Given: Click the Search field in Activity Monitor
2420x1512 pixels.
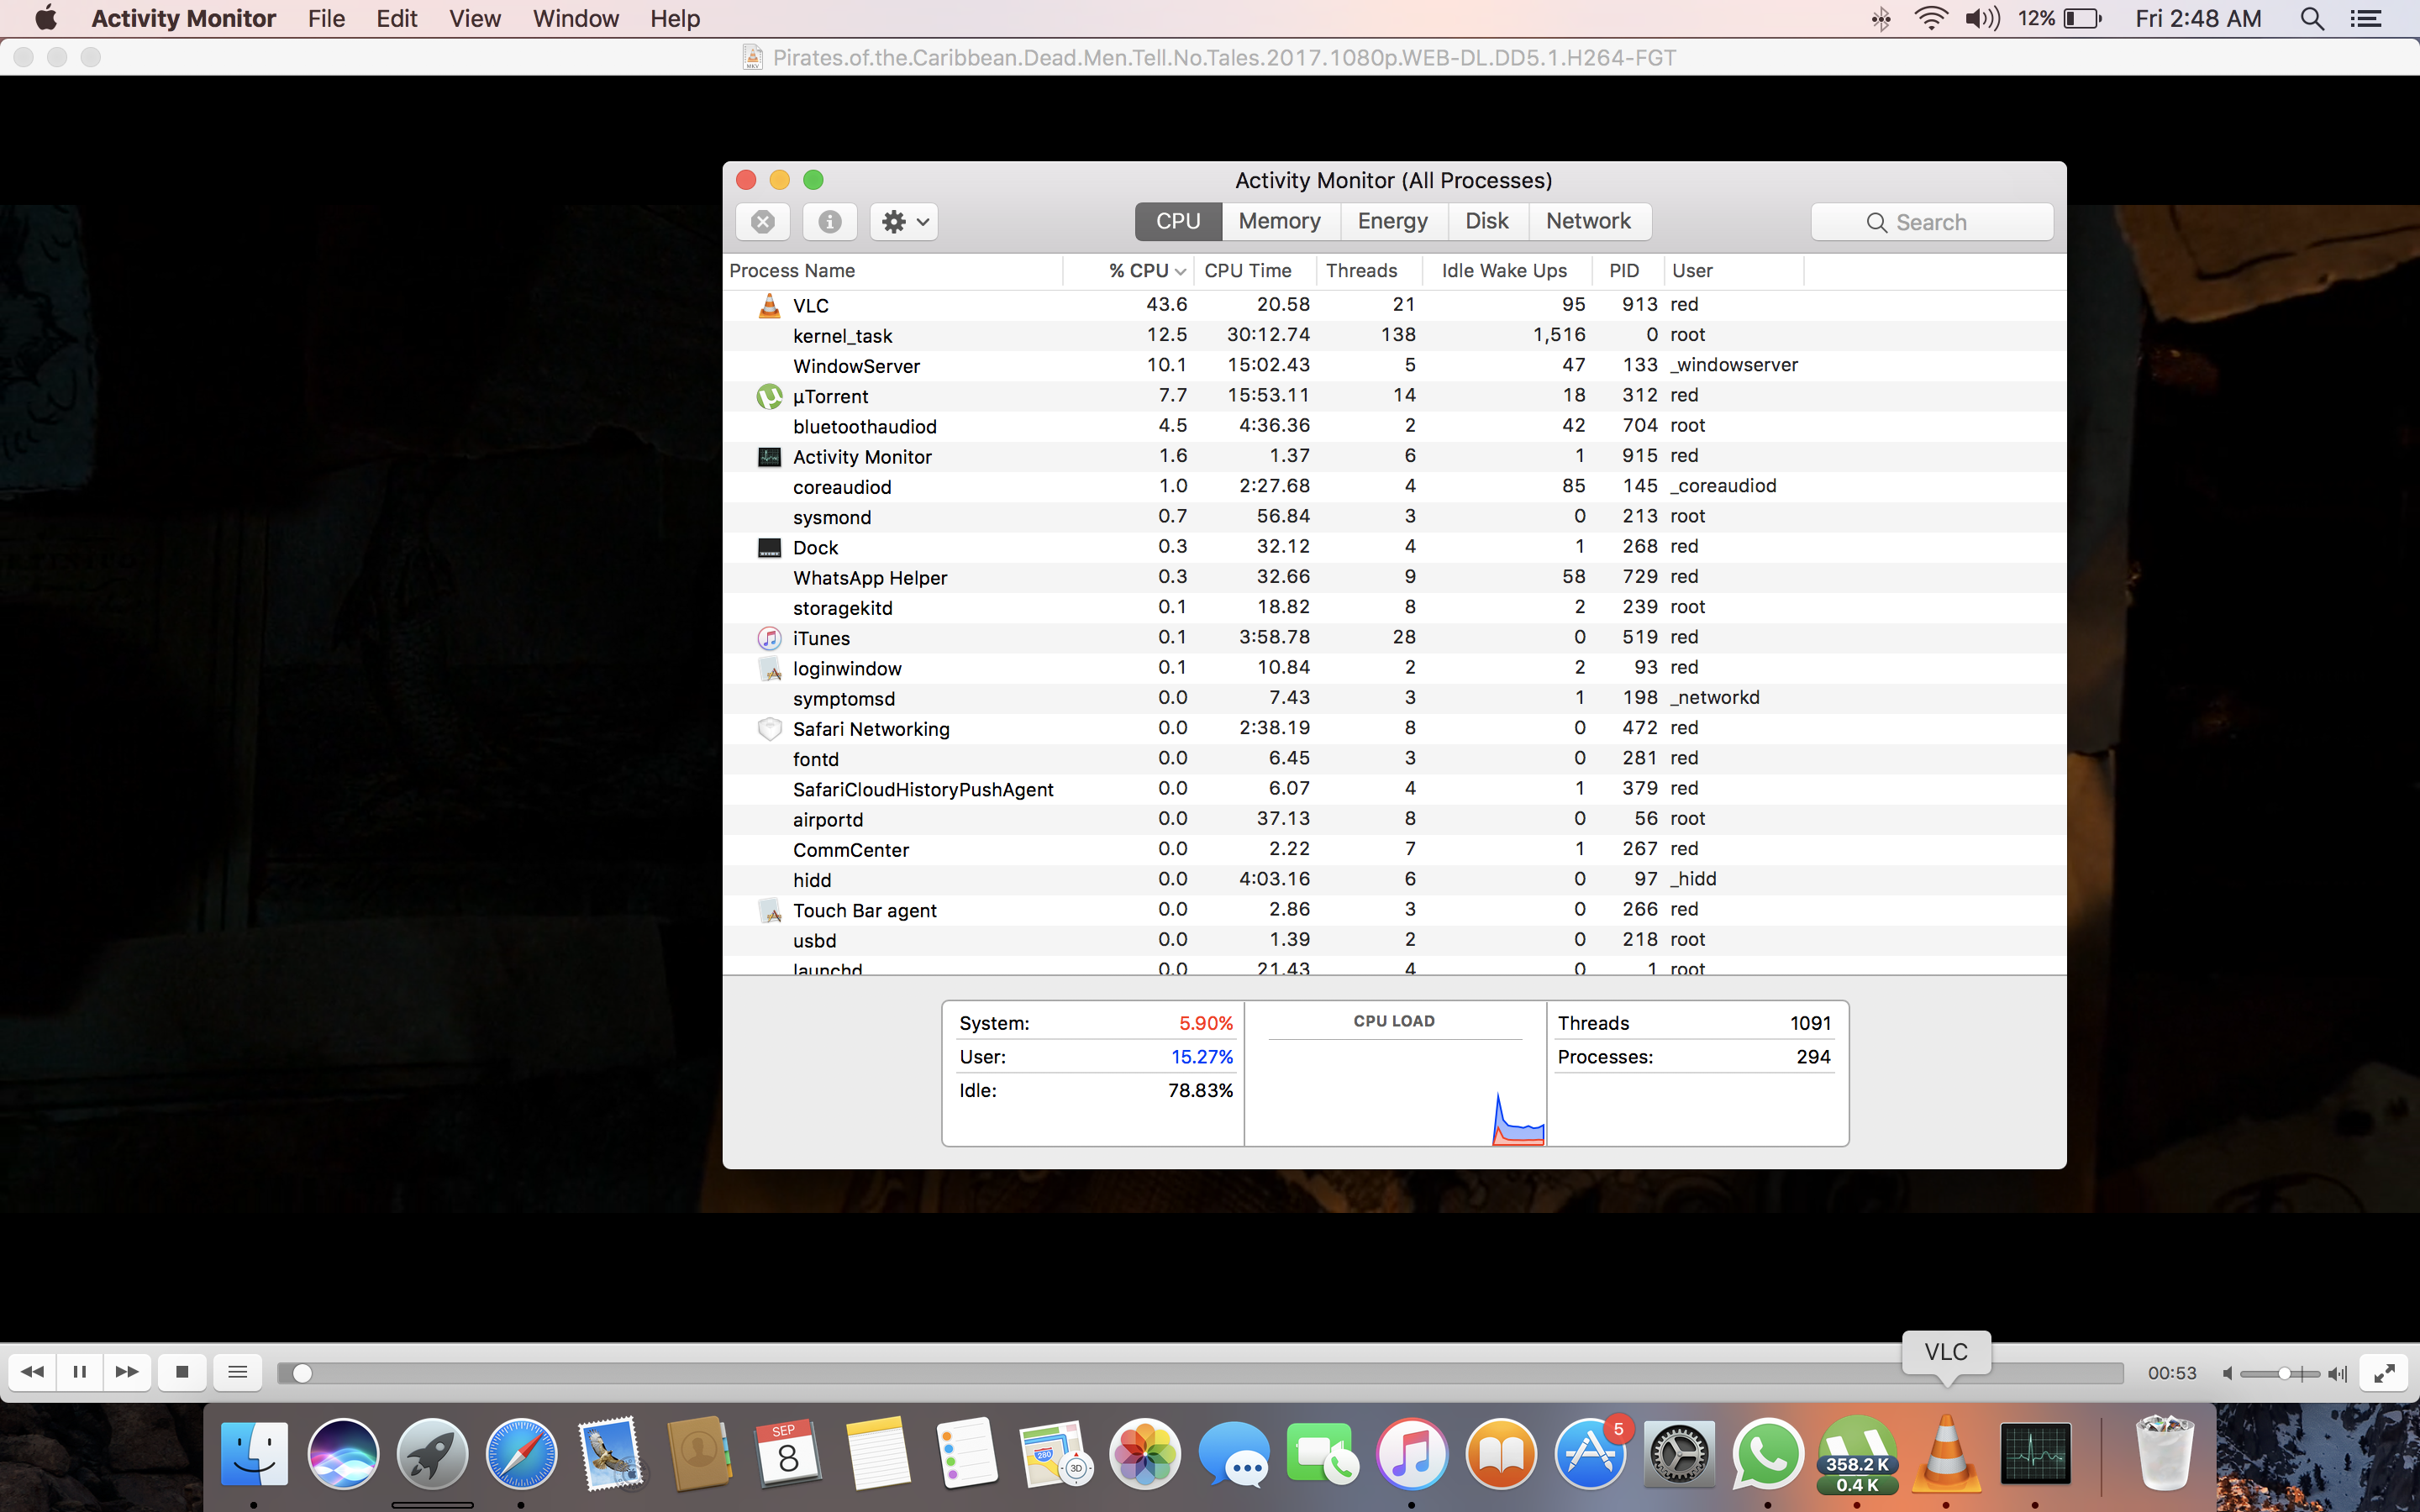Looking at the screenshot, I should click(1932, 222).
